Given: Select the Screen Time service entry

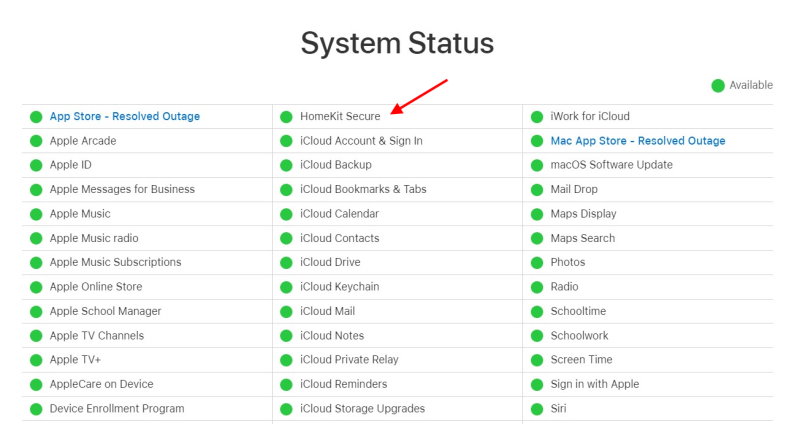Looking at the screenshot, I should click(581, 360).
